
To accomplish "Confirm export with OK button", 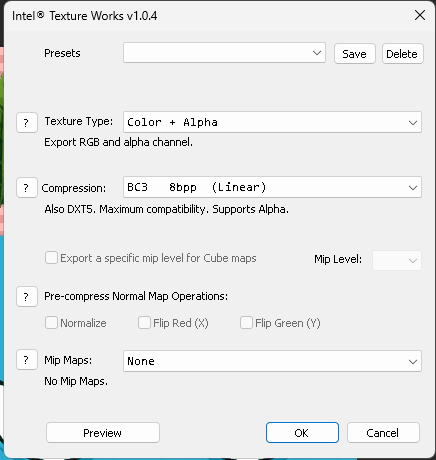I will tap(302, 433).
